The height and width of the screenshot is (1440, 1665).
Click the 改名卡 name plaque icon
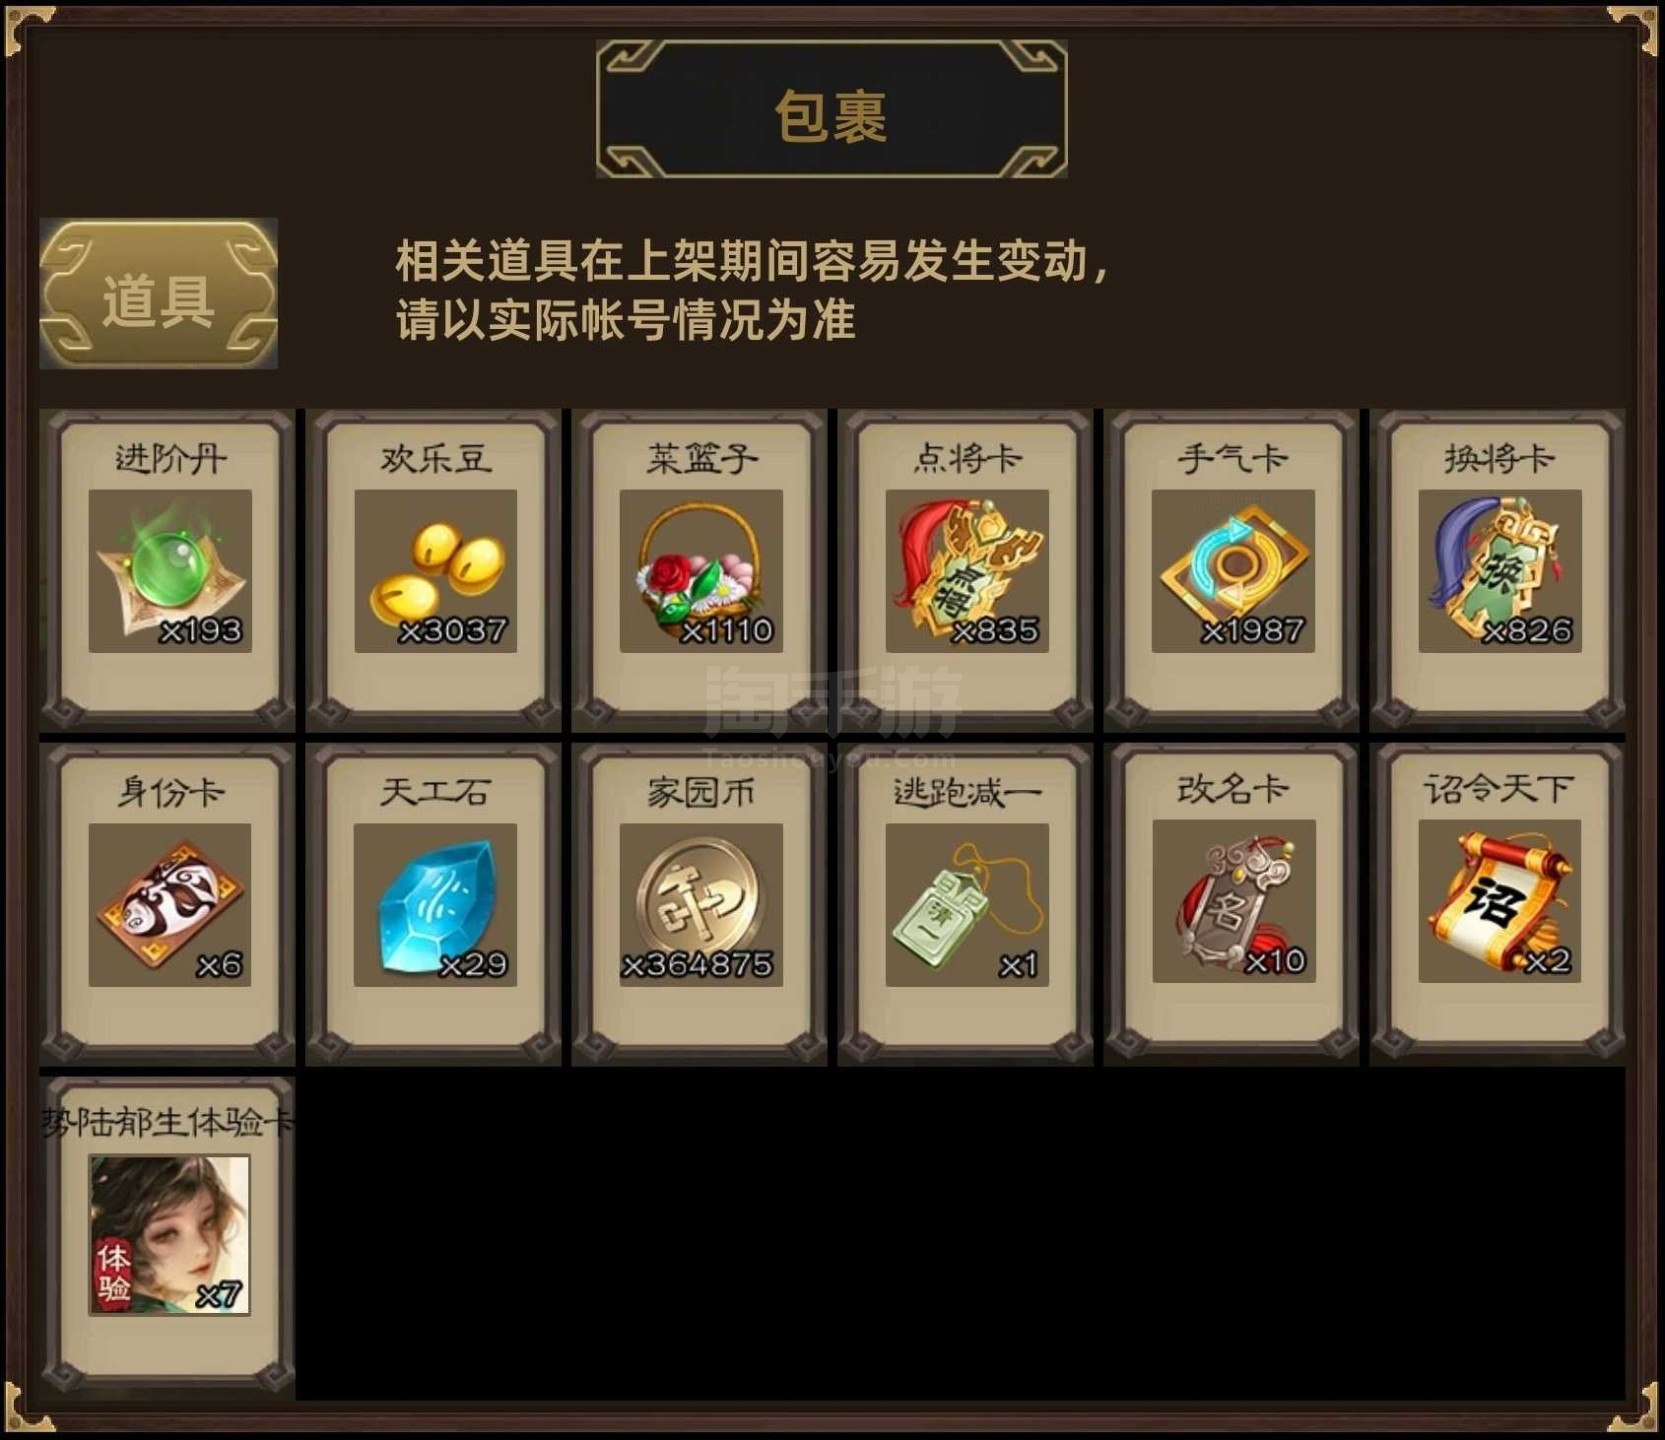point(1234,901)
